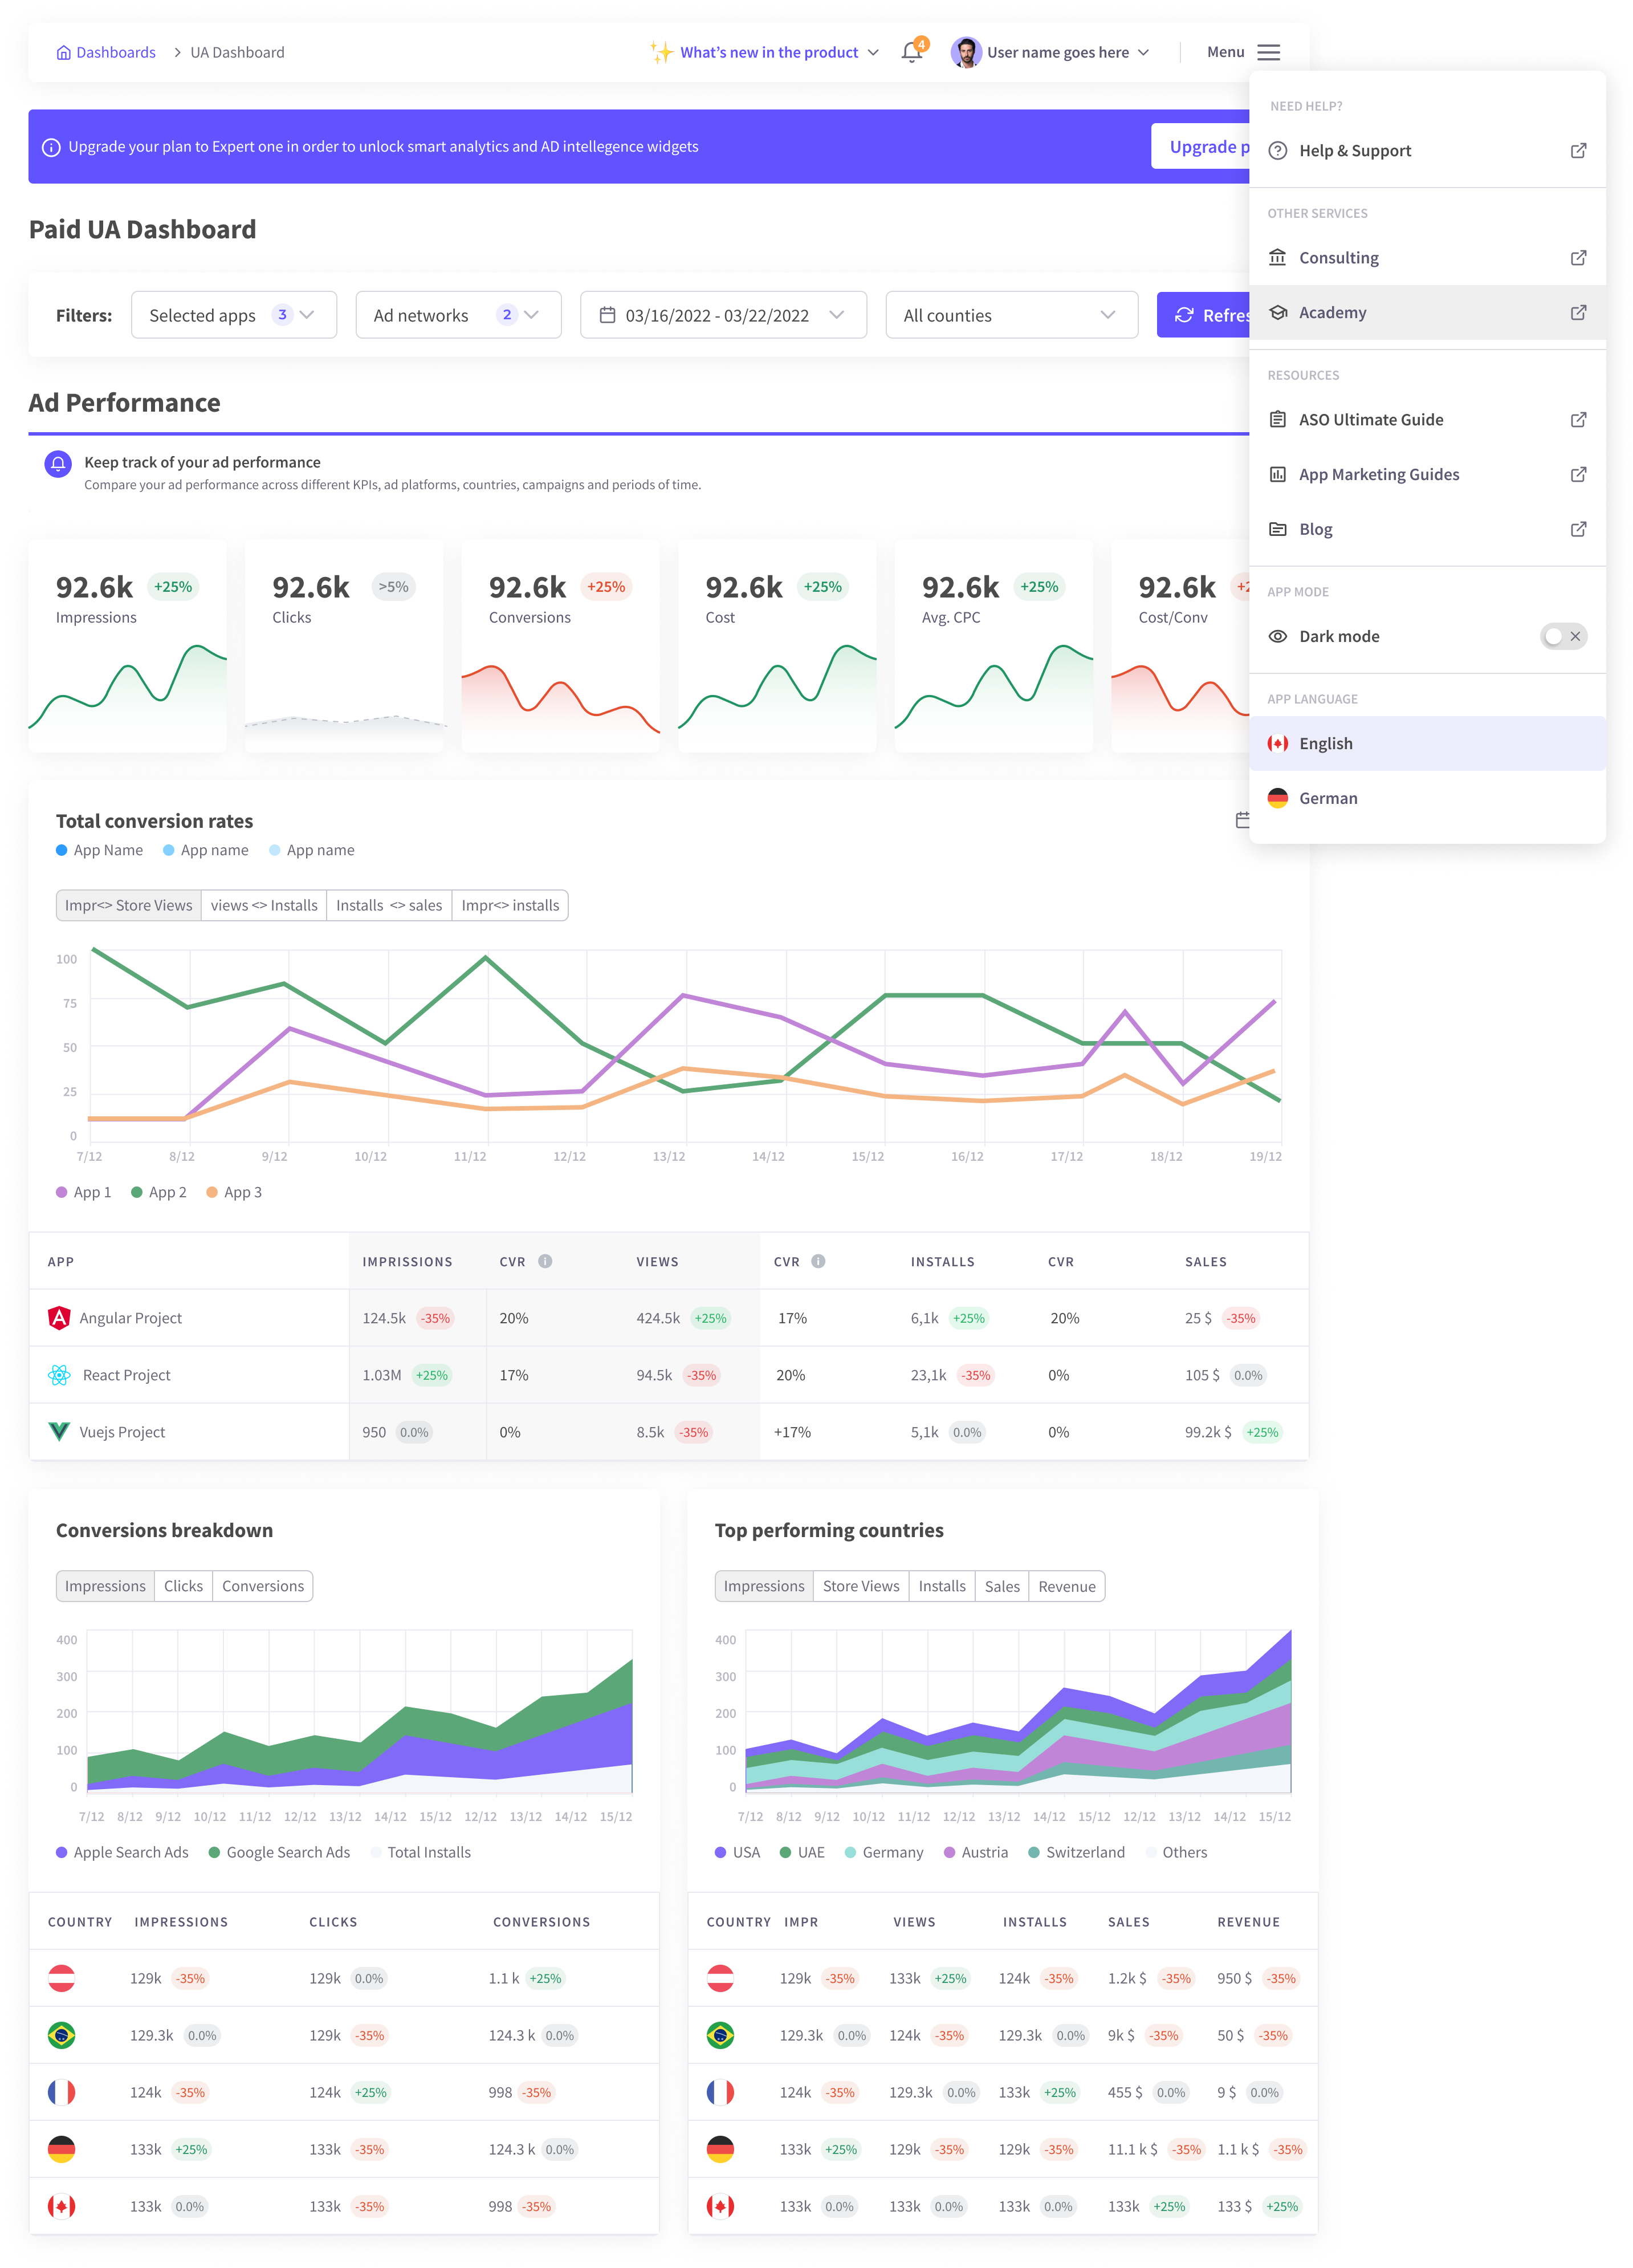Click the Academy graduation cap icon
Viewport: 1633px width, 2268px height.
[1277, 313]
